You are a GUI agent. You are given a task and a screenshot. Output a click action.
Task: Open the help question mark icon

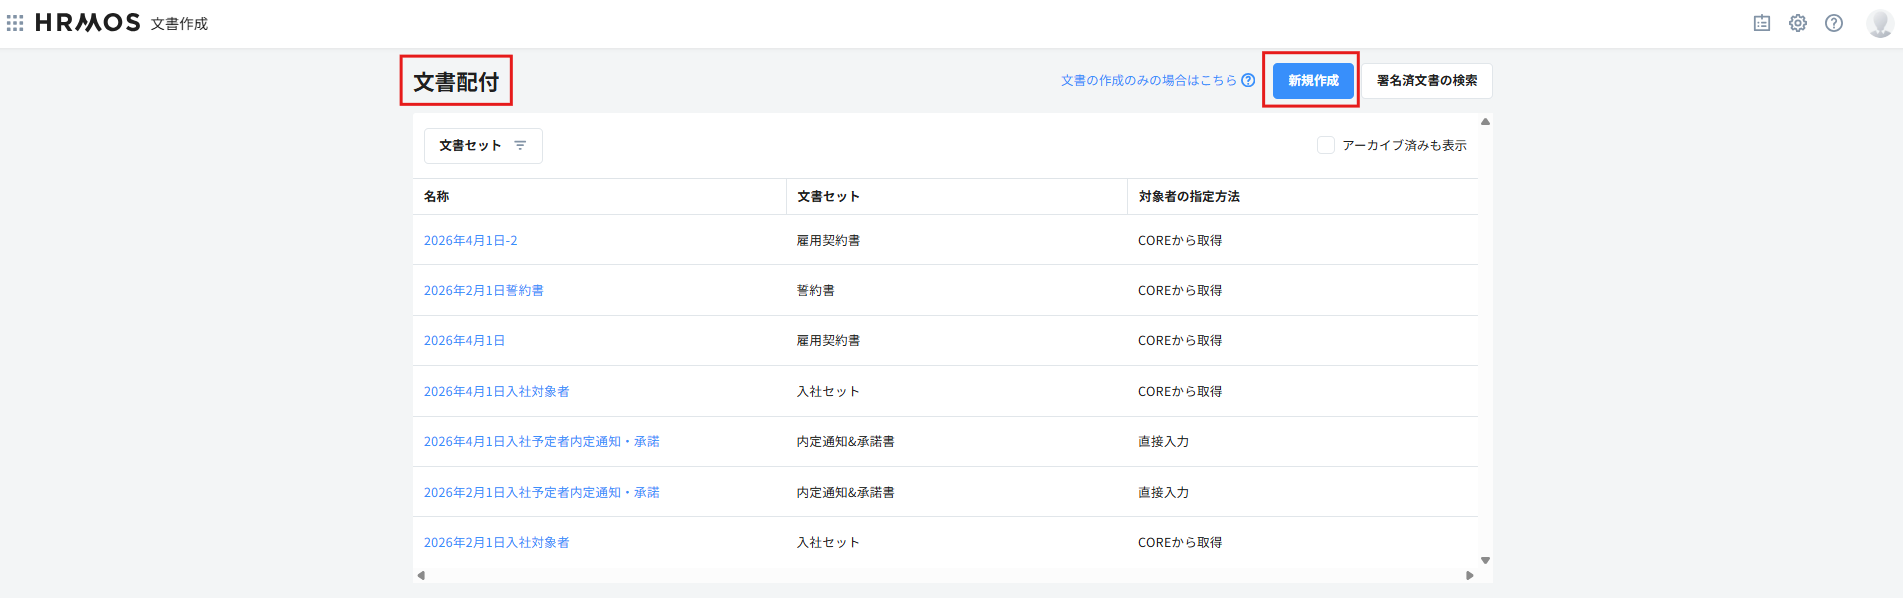pyautogui.click(x=1834, y=23)
